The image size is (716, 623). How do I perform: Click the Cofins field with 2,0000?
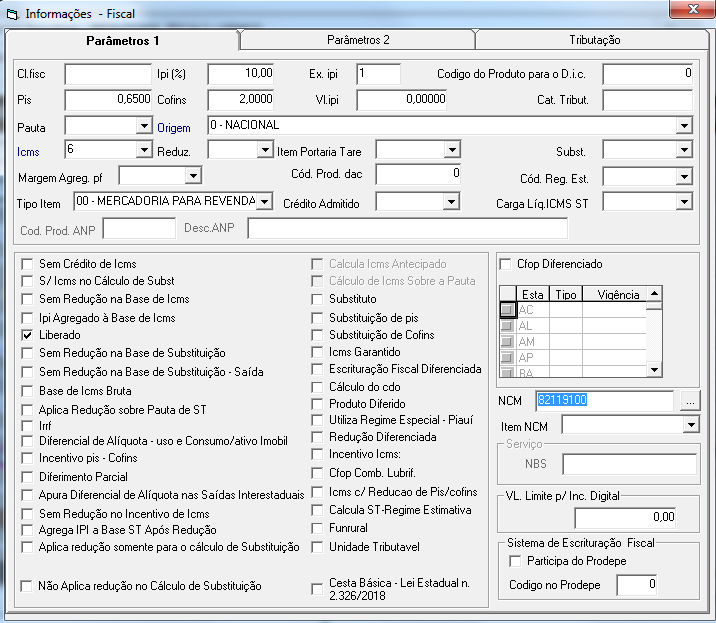(241, 100)
